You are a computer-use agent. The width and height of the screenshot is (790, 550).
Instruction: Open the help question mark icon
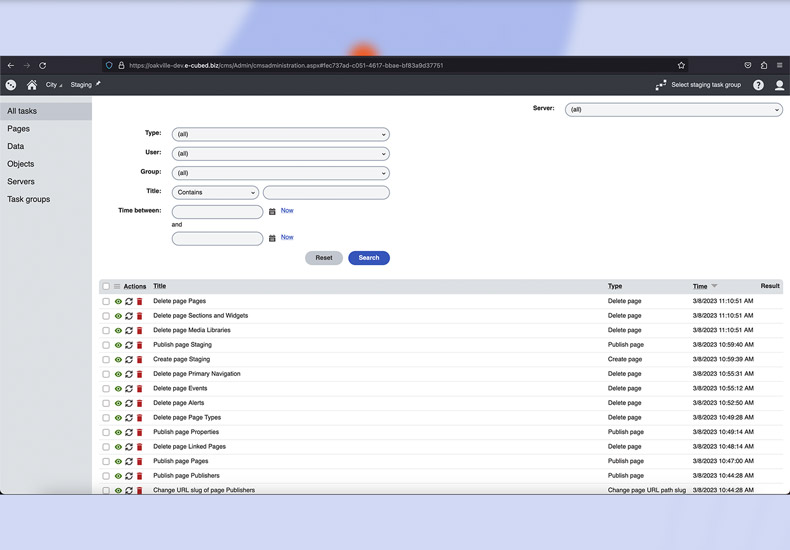pos(758,85)
